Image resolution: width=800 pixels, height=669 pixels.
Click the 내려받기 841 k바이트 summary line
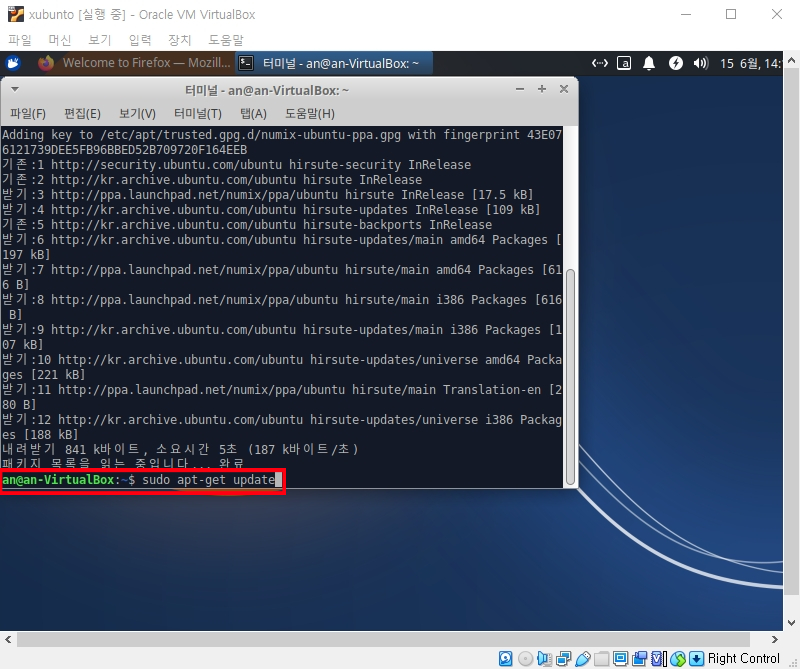point(180,450)
